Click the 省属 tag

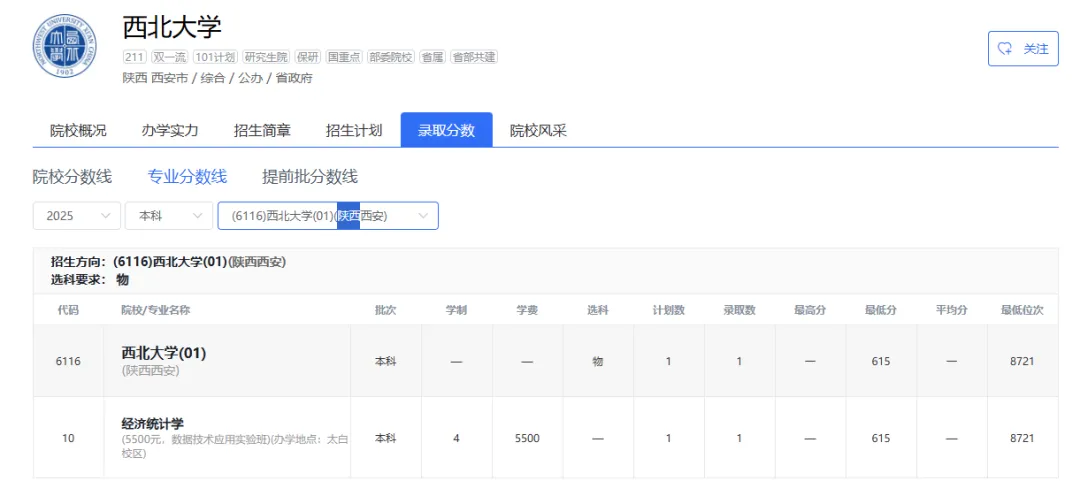(433, 57)
